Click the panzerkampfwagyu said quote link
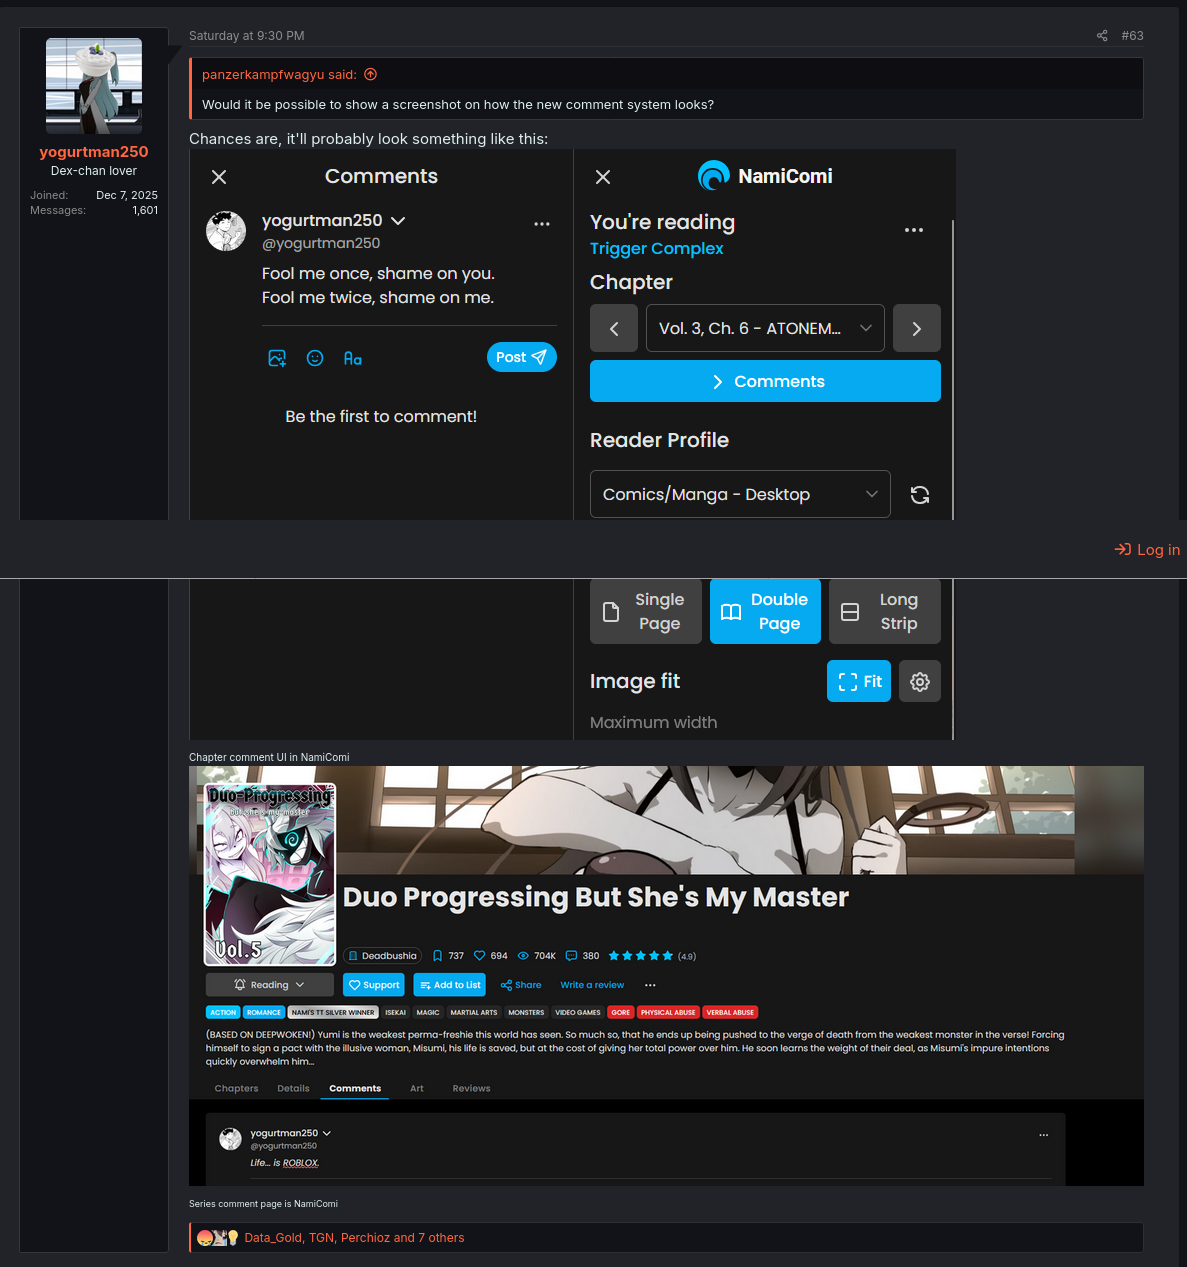The image size is (1187, 1267). (x=279, y=74)
